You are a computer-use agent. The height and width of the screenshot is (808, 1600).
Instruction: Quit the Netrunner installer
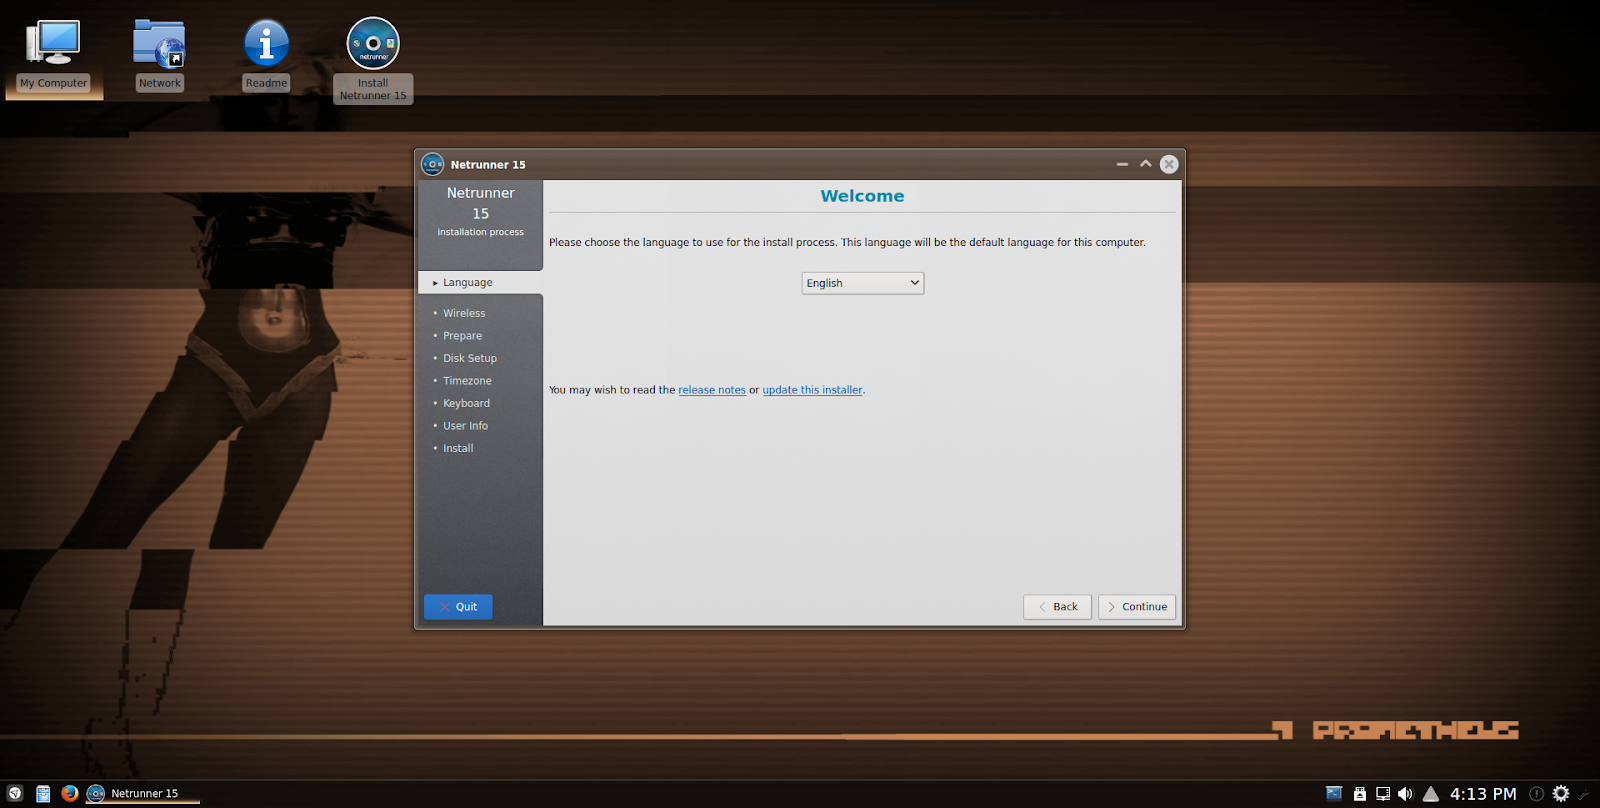(x=458, y=607)
